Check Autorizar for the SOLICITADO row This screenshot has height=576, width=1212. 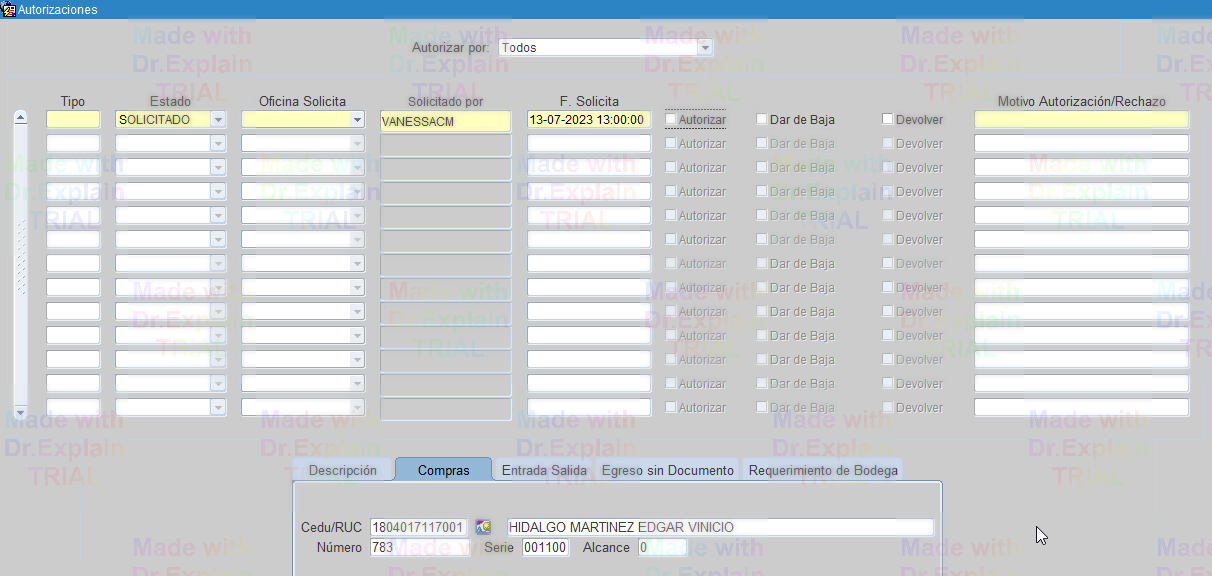click(x=671, y=119)
